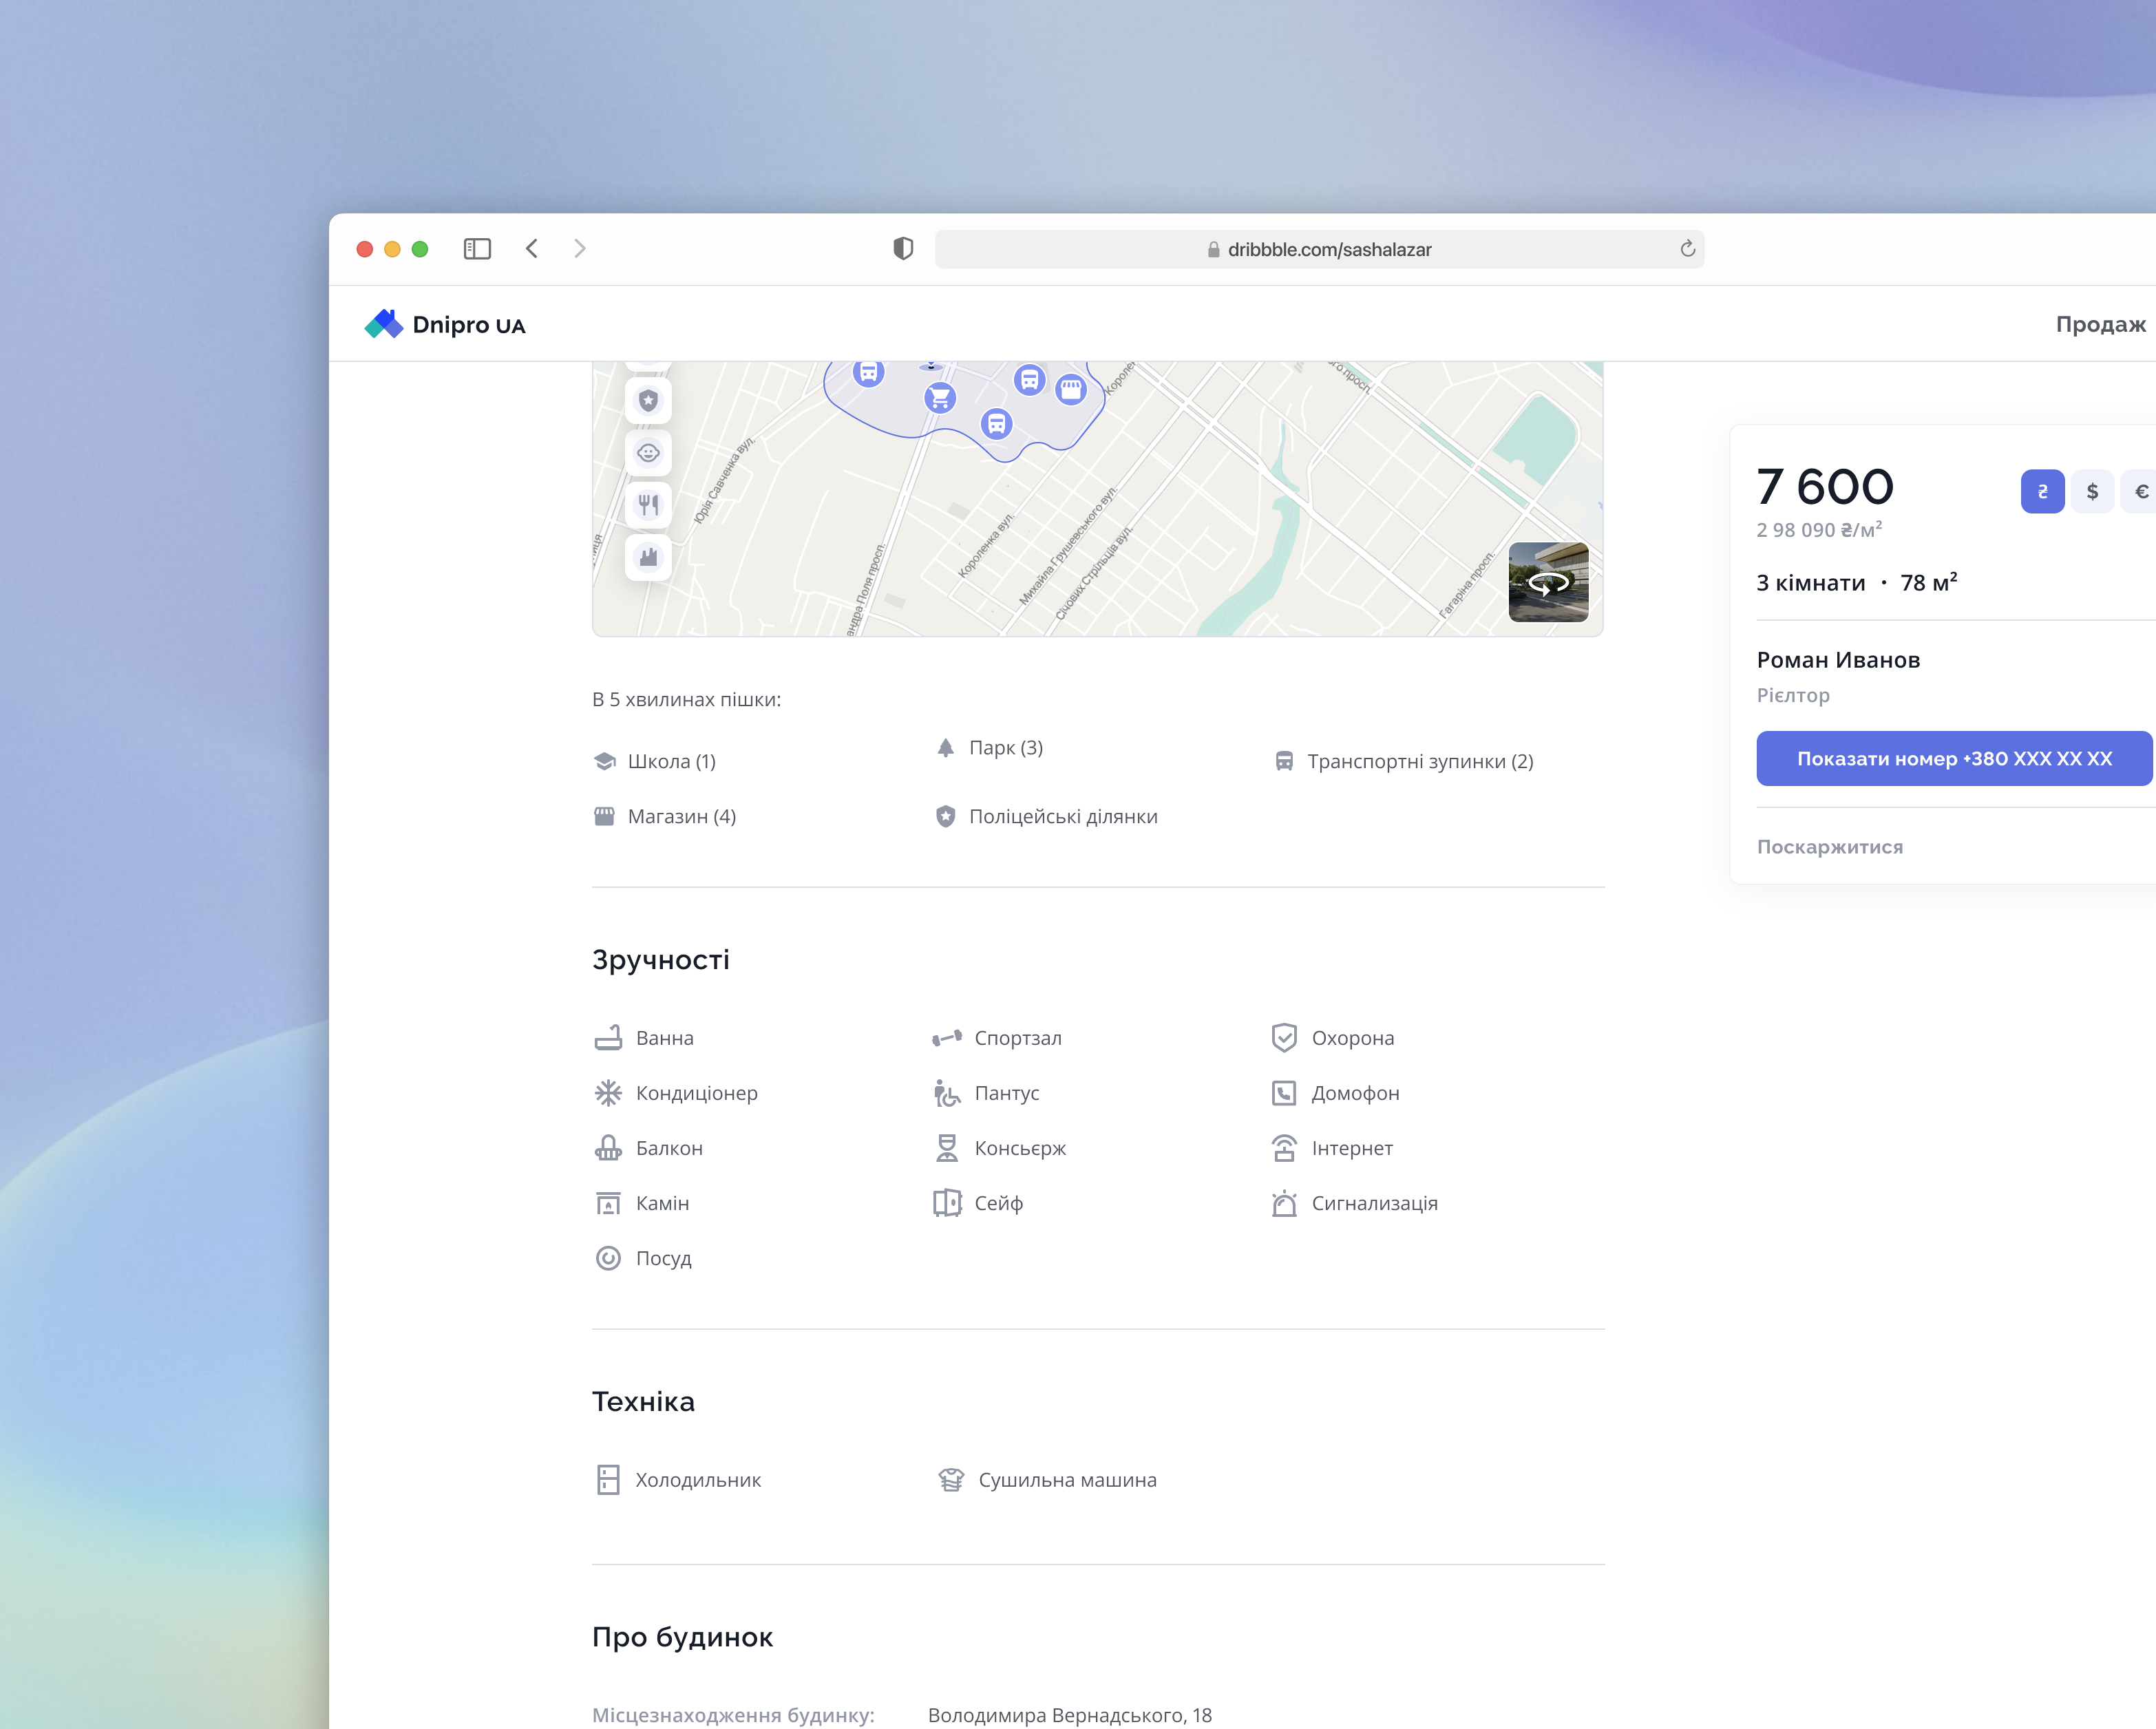This screenshot has width=2156, height=1729.
Task: Click the Домофон phone icon
Action: 1284,1093
